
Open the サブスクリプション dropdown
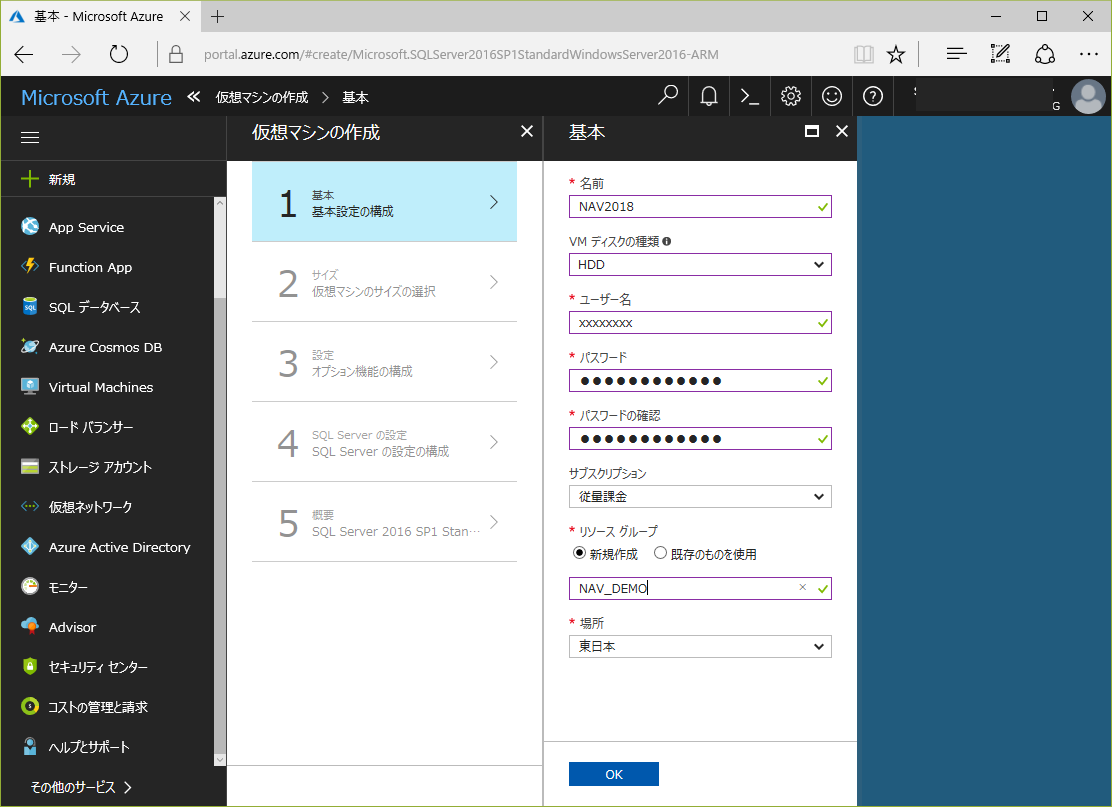[x=700, y=496]
